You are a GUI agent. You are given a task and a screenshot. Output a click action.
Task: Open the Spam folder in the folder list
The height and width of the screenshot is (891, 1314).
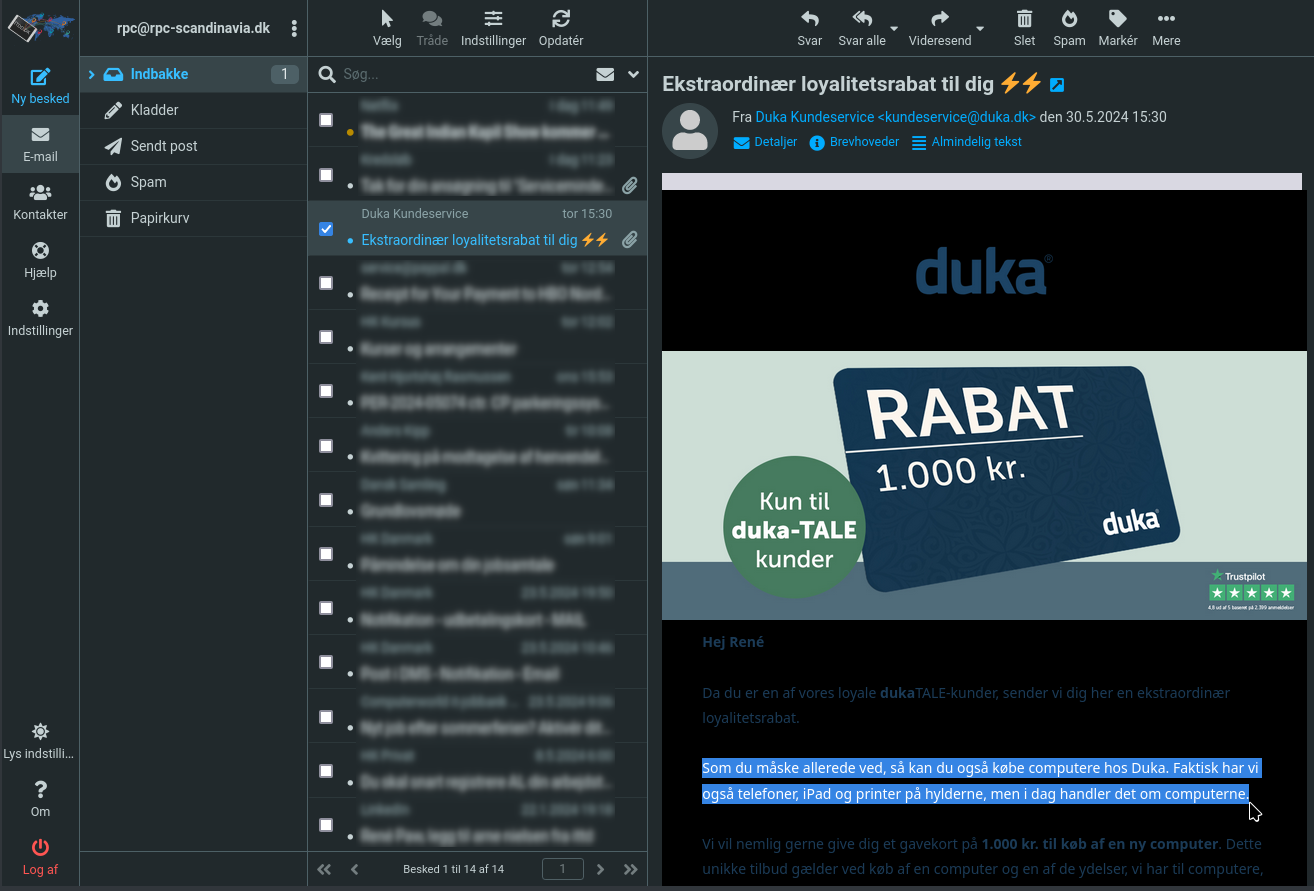tap(193, 182)
